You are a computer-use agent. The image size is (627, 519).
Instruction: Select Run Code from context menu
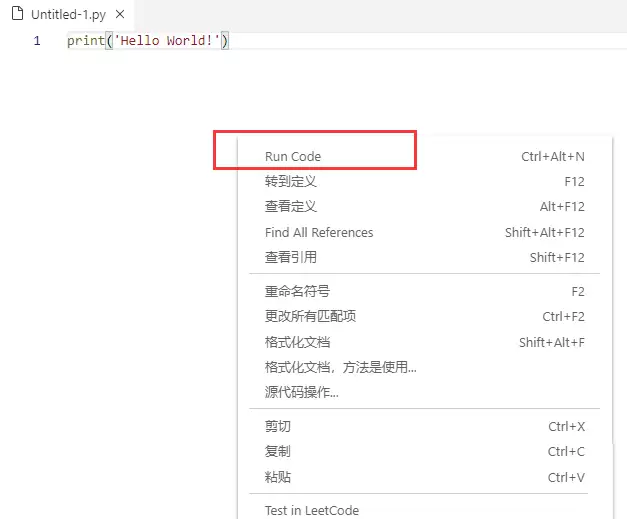[293, 157]
